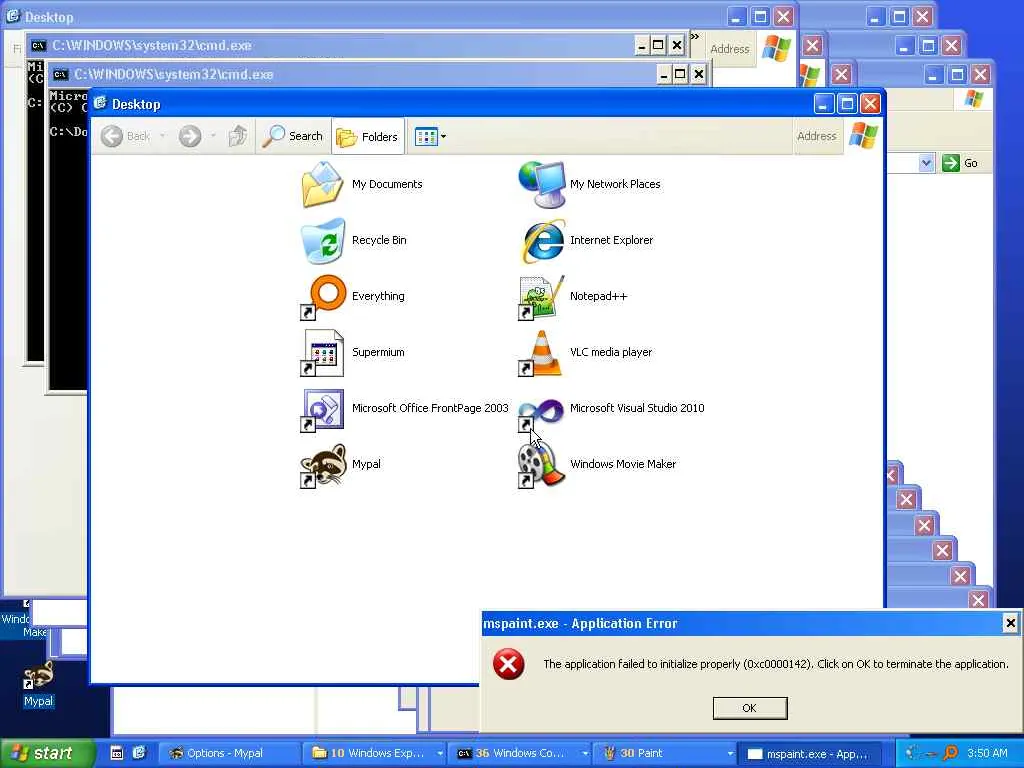Viewport: 1024px width, 768px height.
Task: Expand the Back history dropdown arrow
Action: (163, 136)
